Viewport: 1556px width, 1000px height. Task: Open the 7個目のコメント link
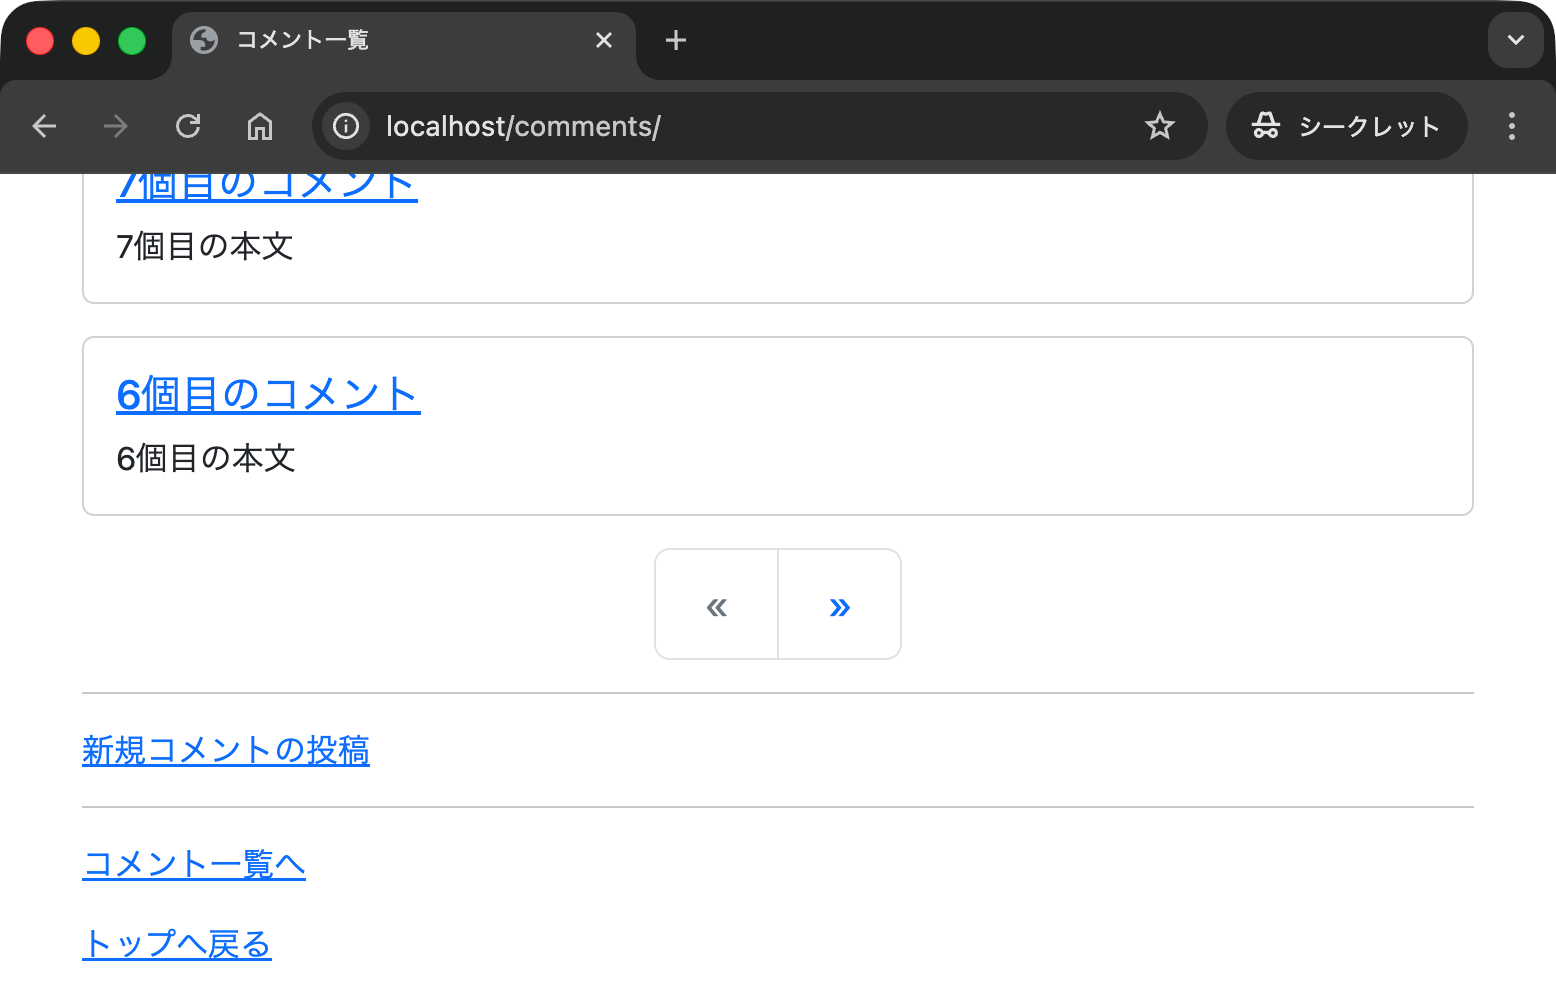click(266, 187)
